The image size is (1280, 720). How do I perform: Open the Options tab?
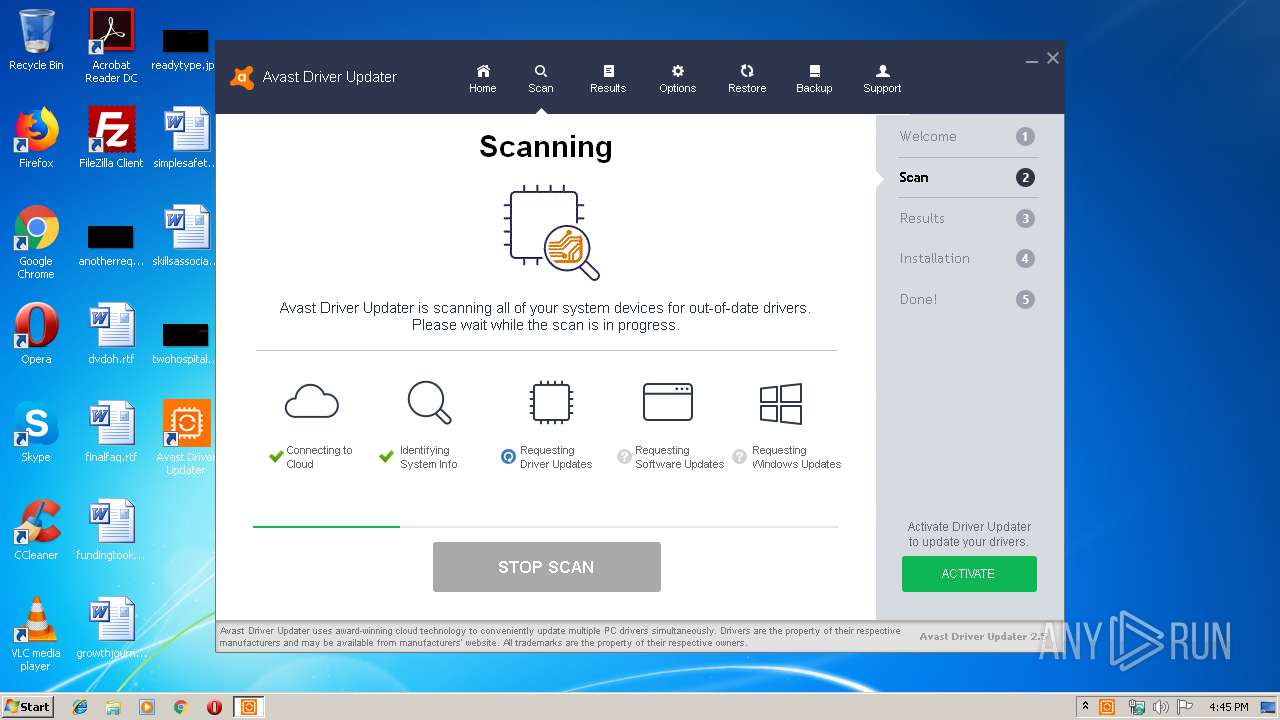[x=677, y=79]
